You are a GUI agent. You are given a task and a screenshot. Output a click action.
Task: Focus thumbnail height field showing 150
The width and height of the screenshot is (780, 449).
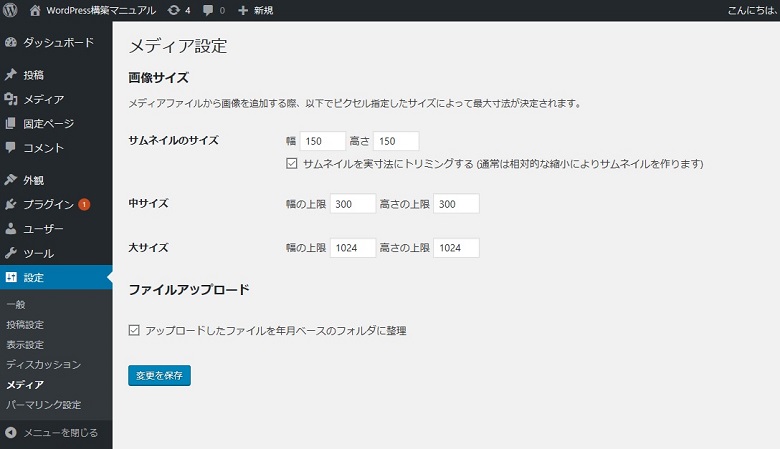(396, 141)
